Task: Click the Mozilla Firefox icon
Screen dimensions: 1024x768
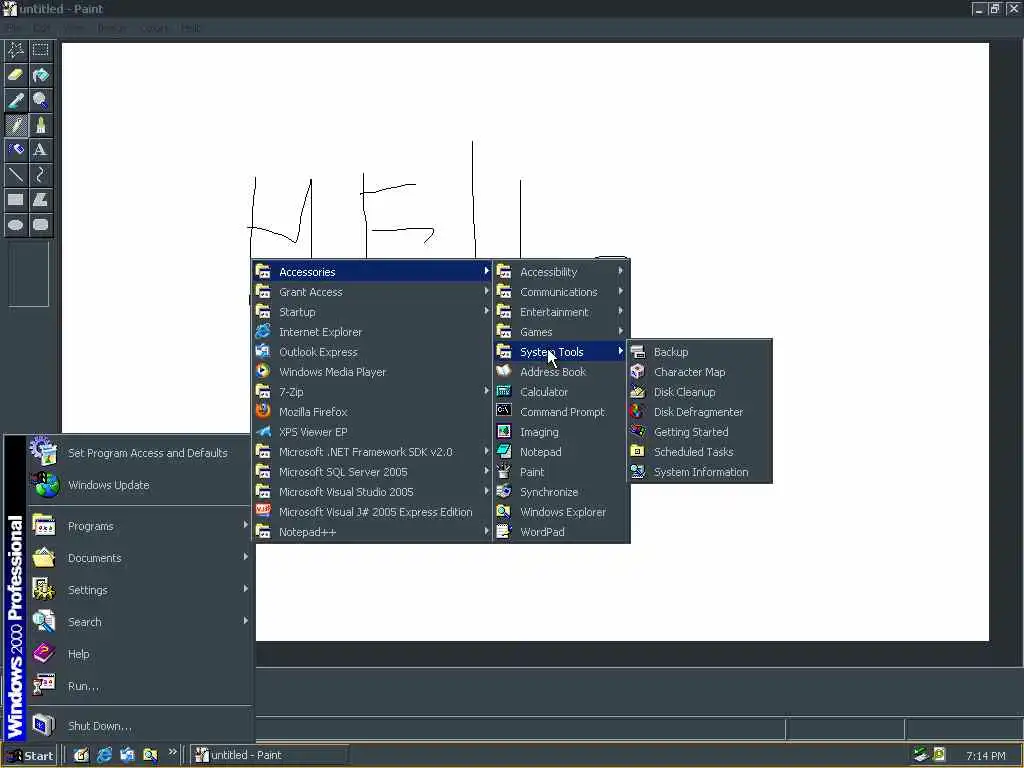Action: coord(263,411)
